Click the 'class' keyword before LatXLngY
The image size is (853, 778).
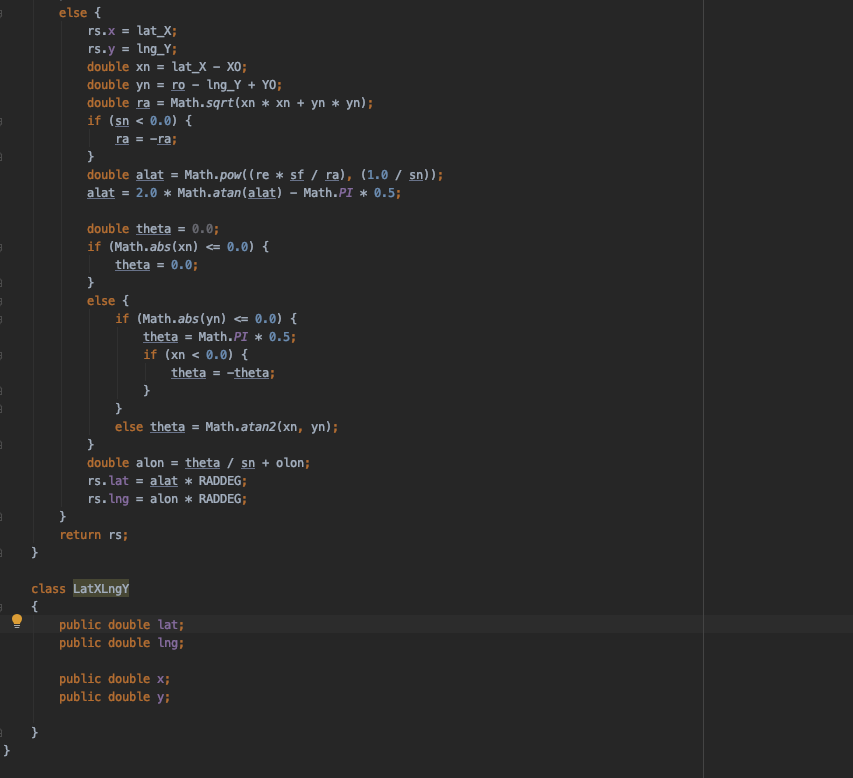[48, 589]
